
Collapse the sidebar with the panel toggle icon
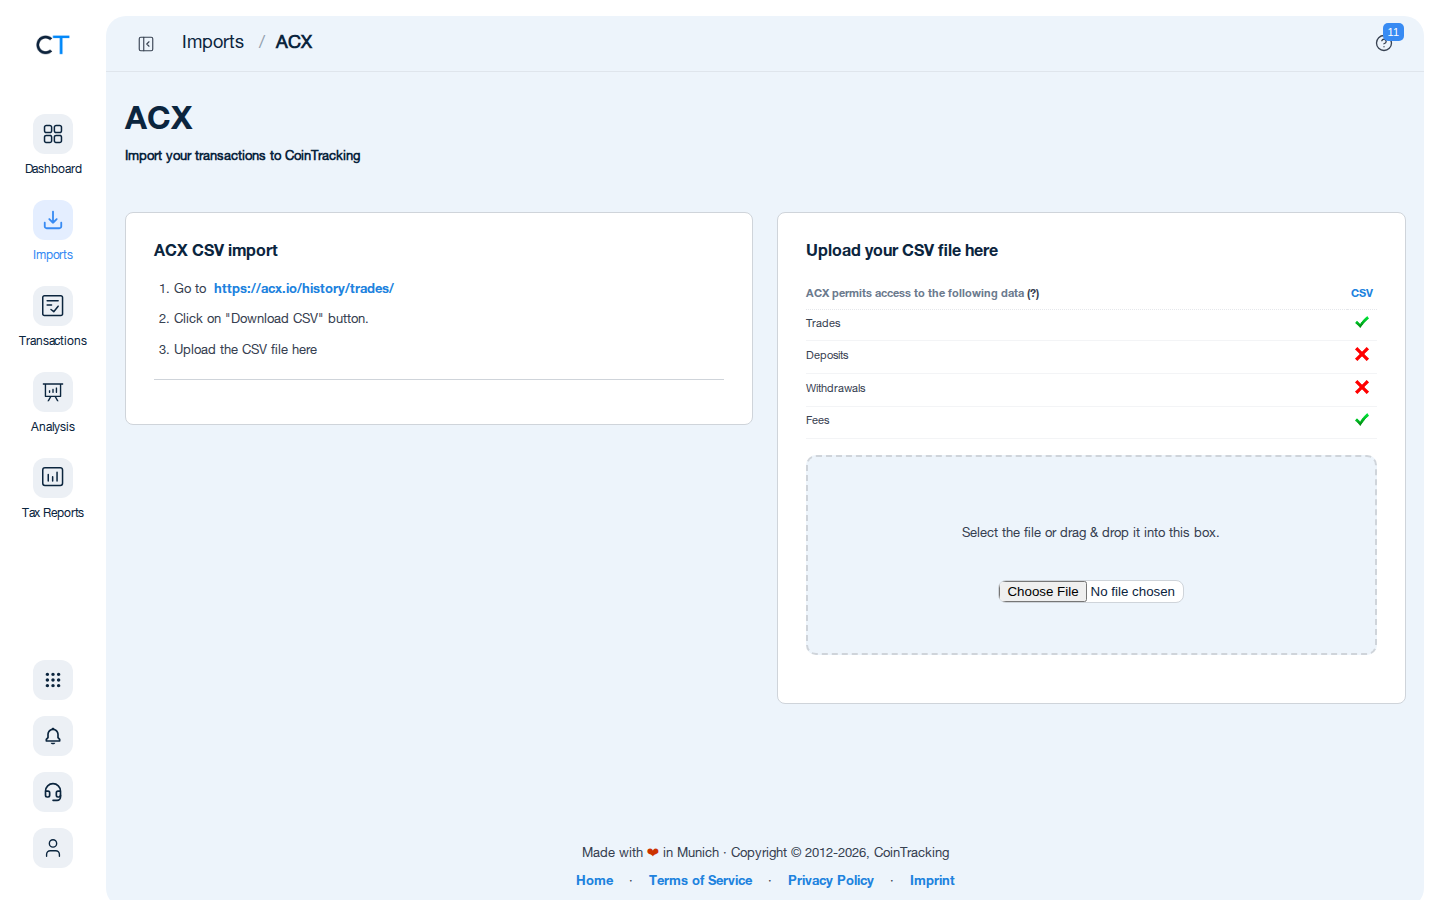click(146, 44)
